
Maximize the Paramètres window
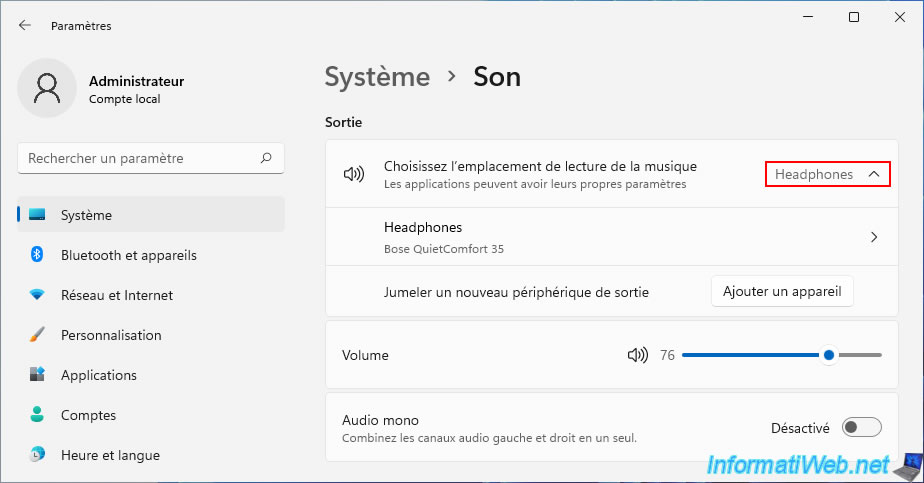coord(853,17)
